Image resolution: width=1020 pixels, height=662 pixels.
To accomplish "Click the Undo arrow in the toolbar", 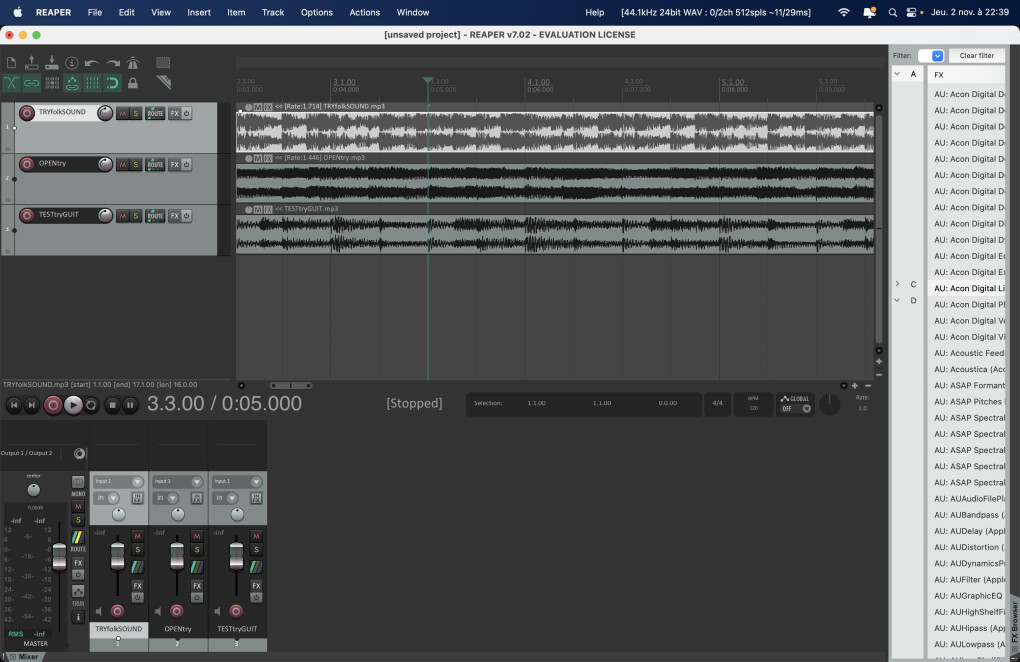I will click(92, 63).
